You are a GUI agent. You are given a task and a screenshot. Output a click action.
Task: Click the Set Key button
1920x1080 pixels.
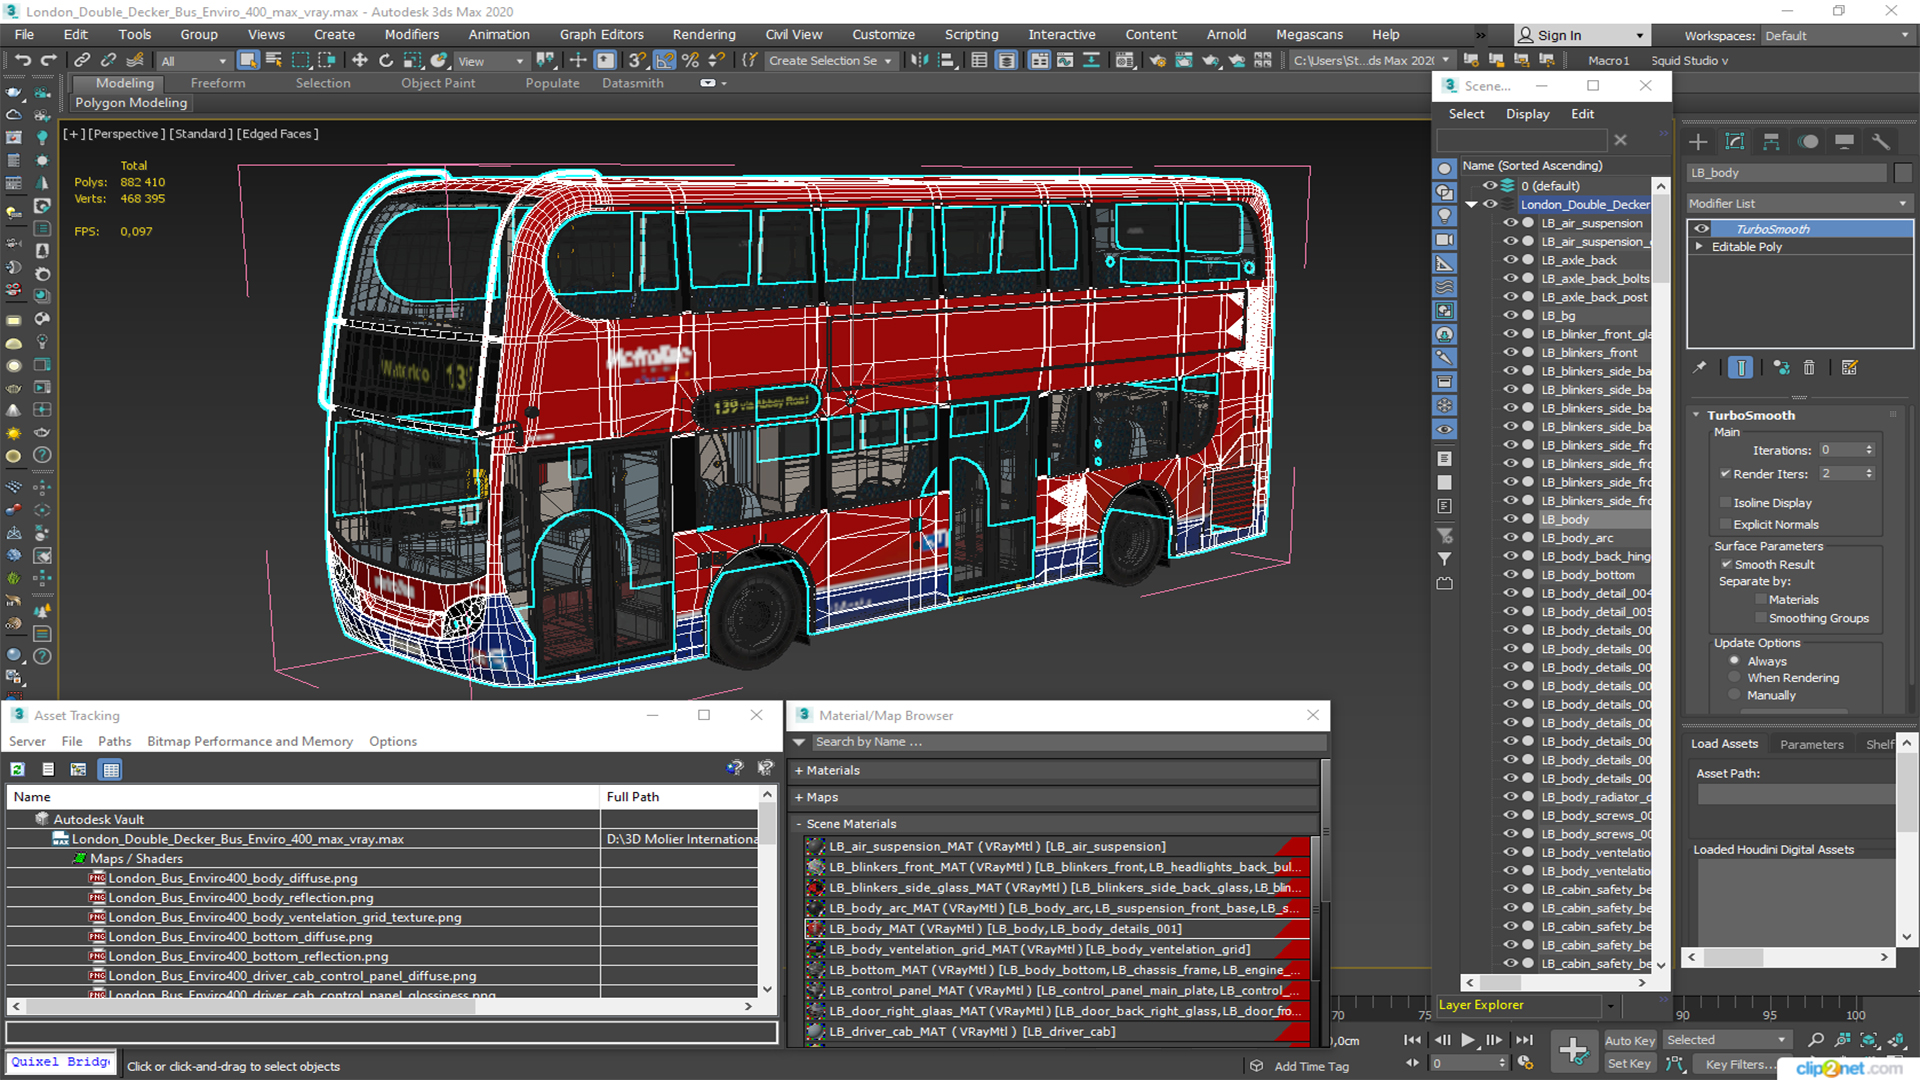(1630, 1064)
